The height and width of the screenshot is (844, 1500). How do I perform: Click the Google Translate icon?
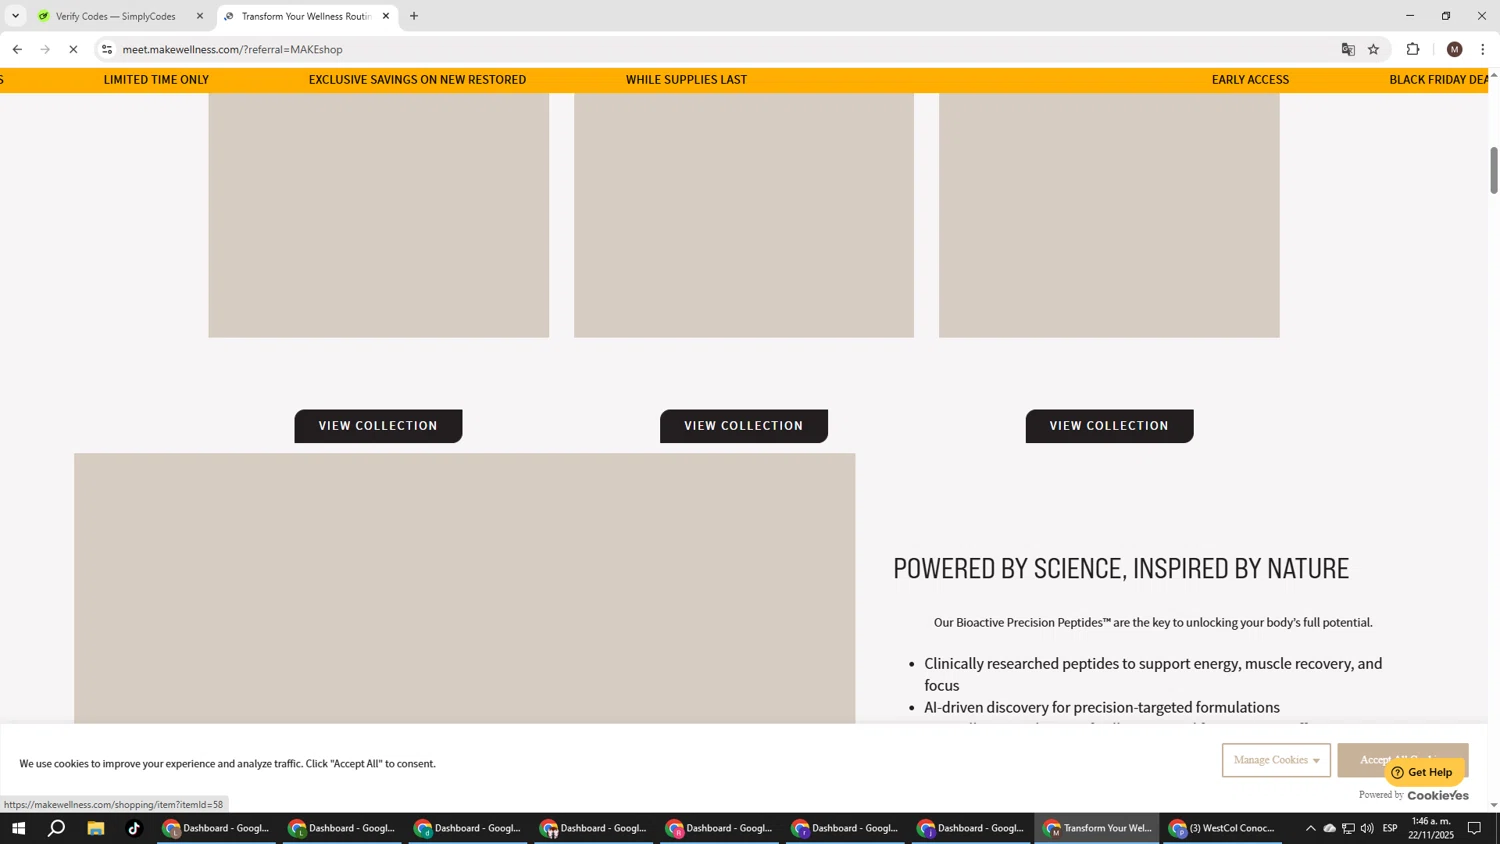(1348, 49)
